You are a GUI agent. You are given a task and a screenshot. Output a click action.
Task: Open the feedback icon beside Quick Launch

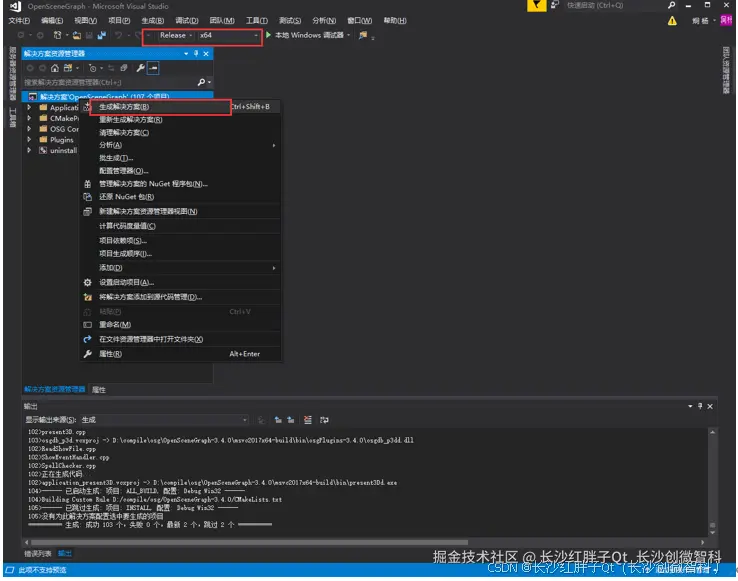pos(555,5)
